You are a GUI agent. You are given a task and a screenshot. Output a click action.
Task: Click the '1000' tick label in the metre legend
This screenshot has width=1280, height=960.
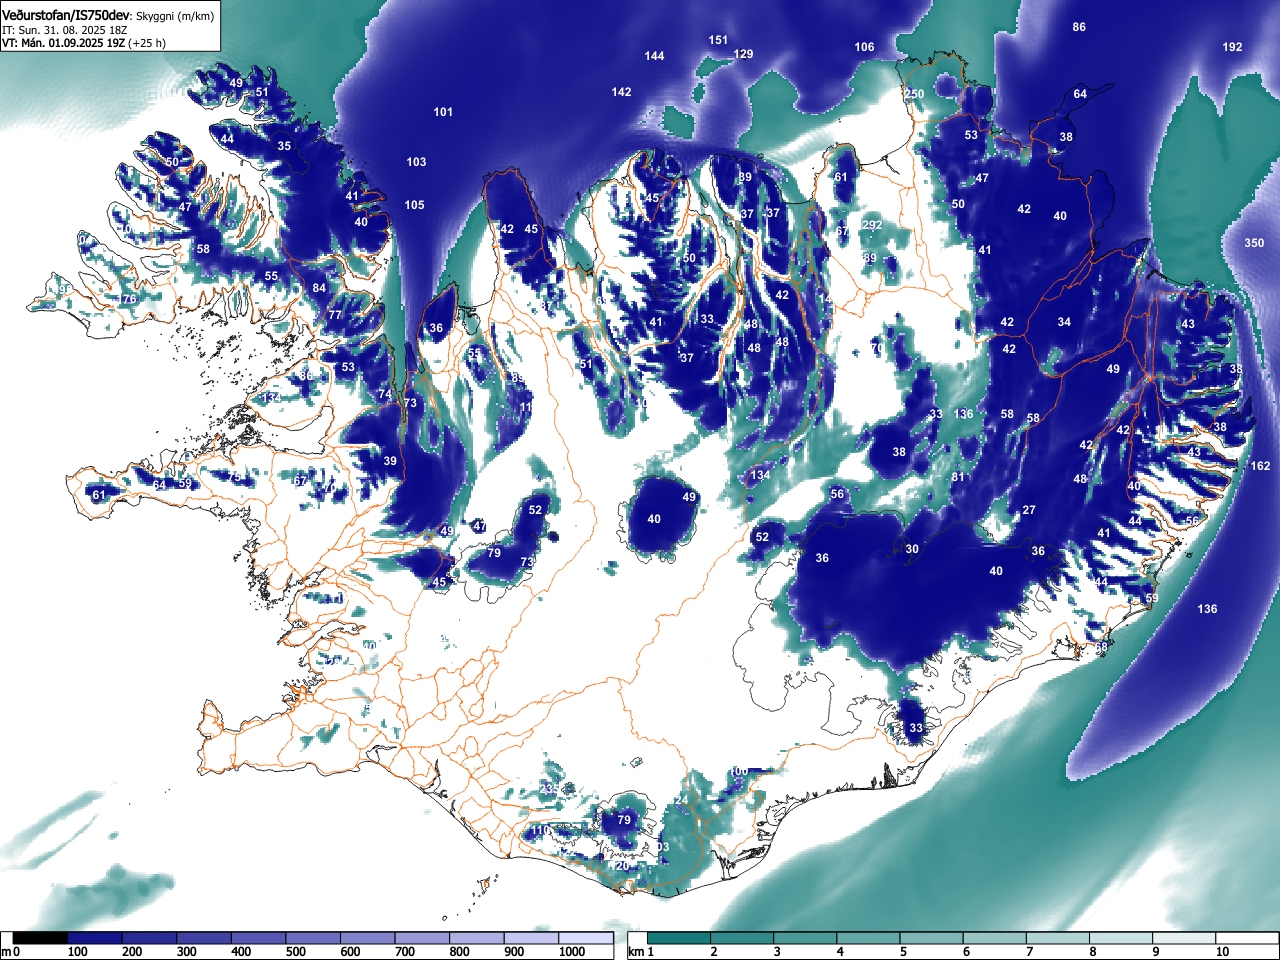point(572,952)
